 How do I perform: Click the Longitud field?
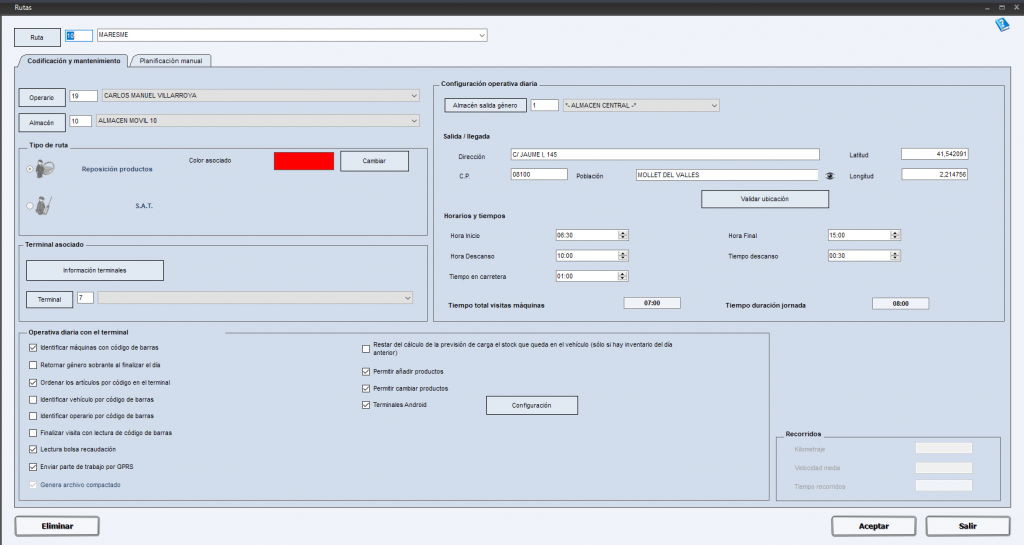(935, 174)
